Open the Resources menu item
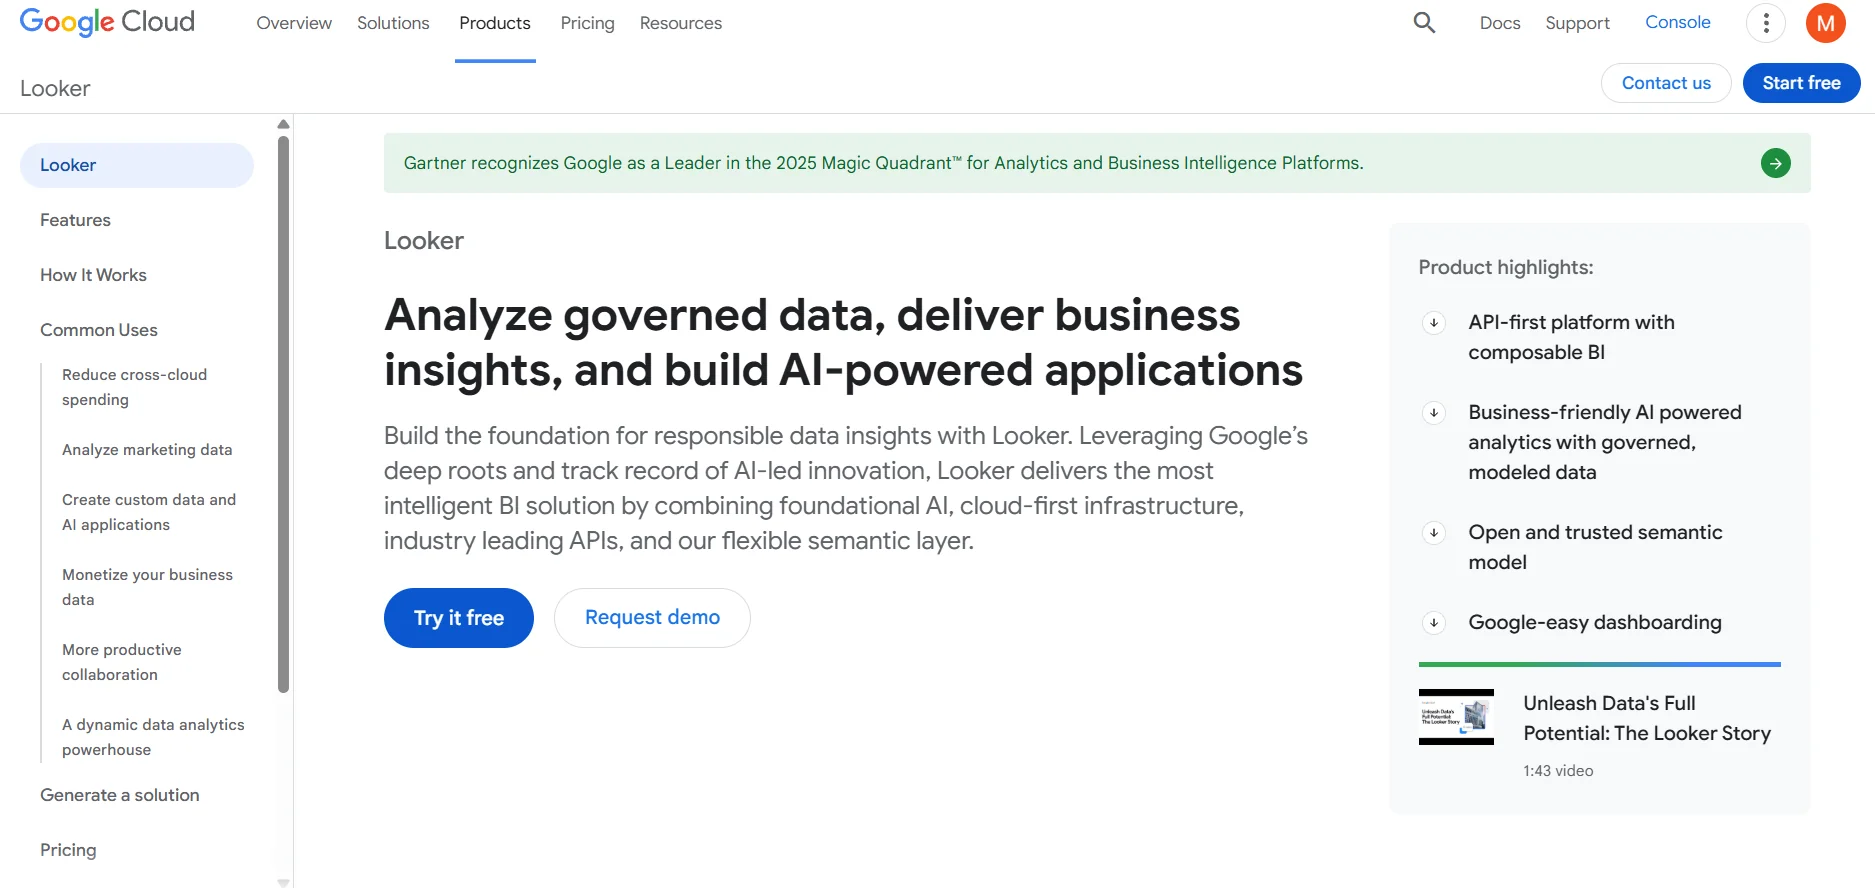This screenshot has width=1875, height=888. (x=681, y=23)
